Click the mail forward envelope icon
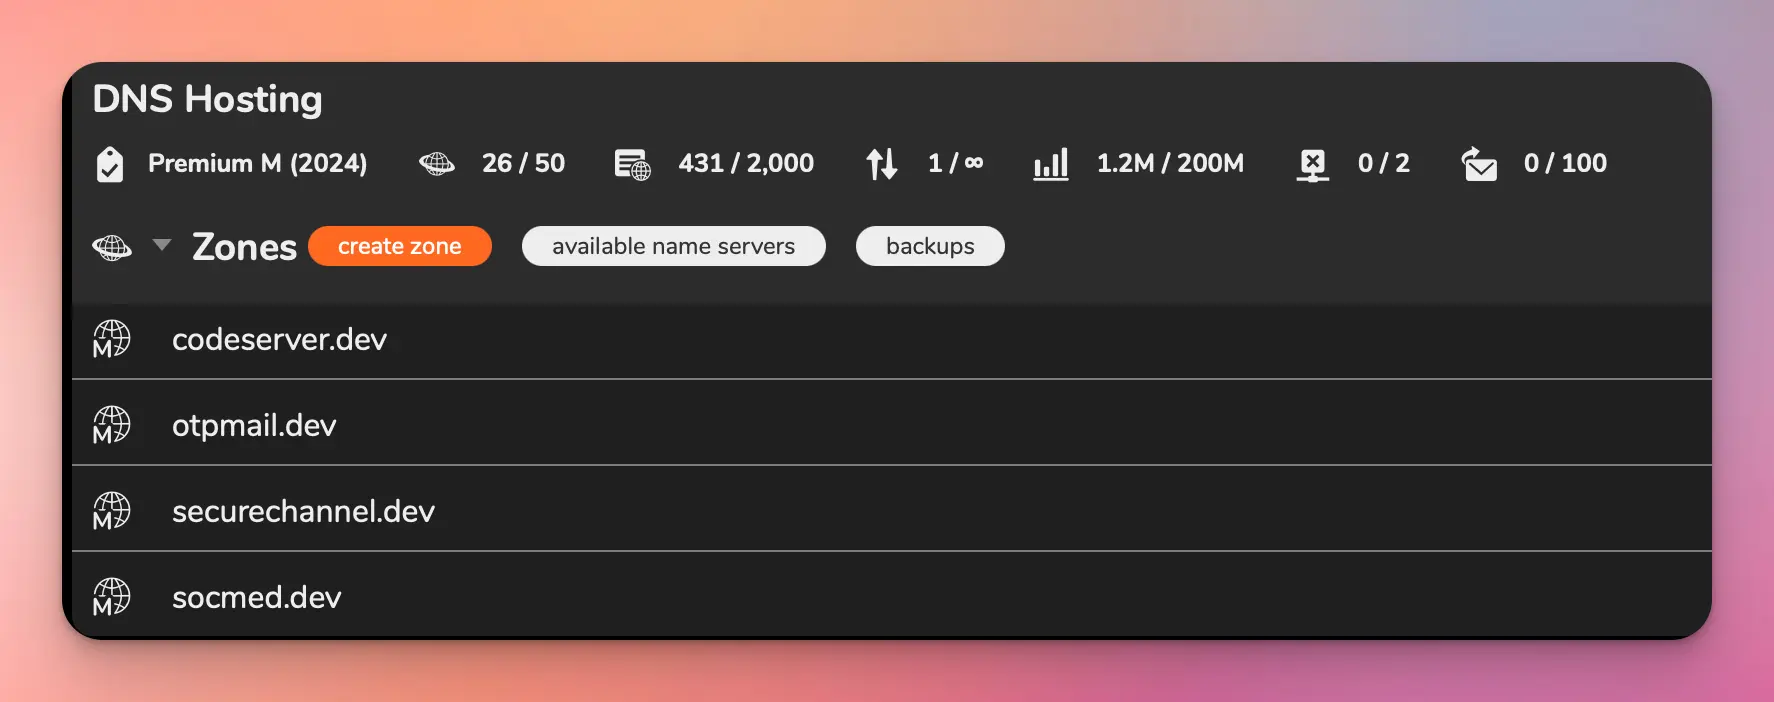Image resolution: width=1774 pixels, height=702 pixels. point(1479,164)
